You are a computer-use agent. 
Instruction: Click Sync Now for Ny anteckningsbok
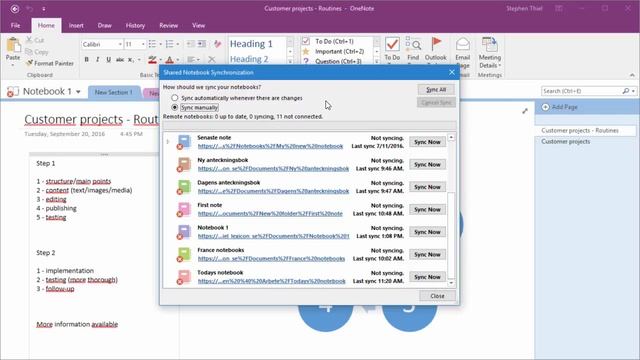427,164
